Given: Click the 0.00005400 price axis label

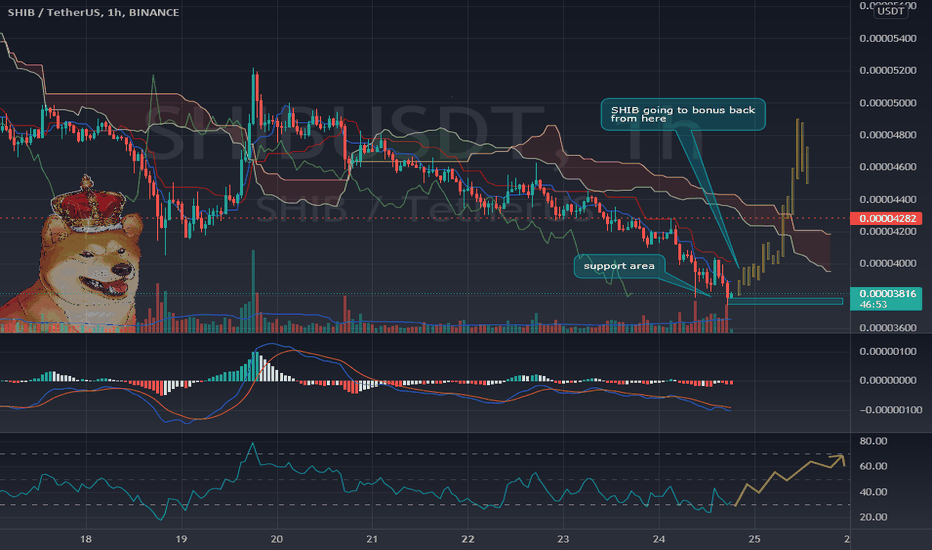Looking at the screenshot, I should [887, 39].
